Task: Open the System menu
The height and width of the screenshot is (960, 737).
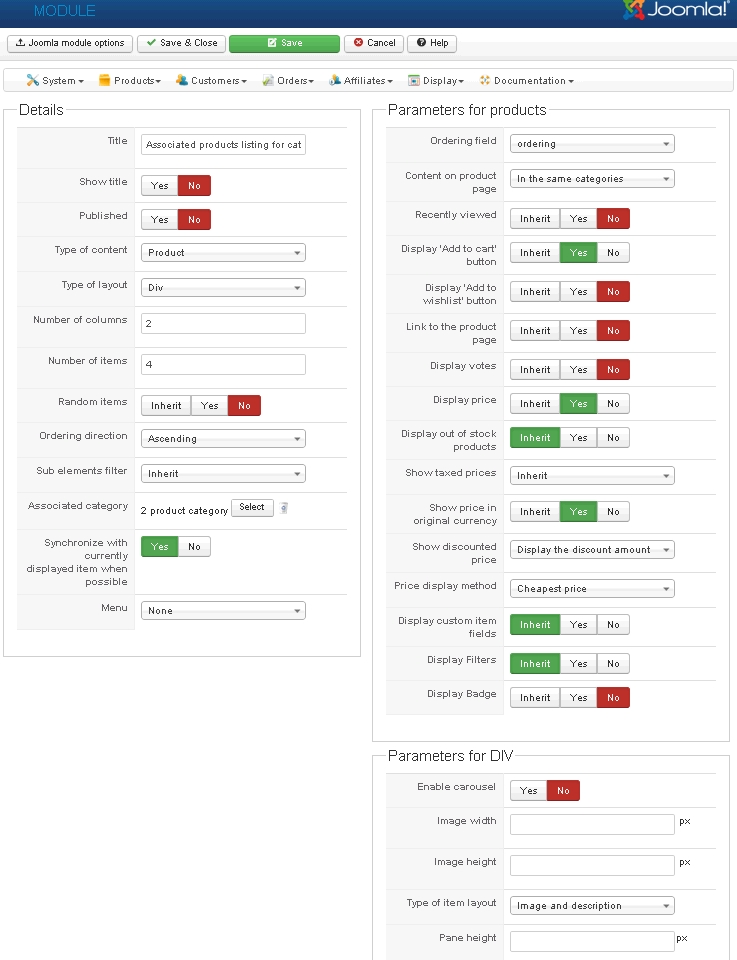Action: click(x=55, y=81)
